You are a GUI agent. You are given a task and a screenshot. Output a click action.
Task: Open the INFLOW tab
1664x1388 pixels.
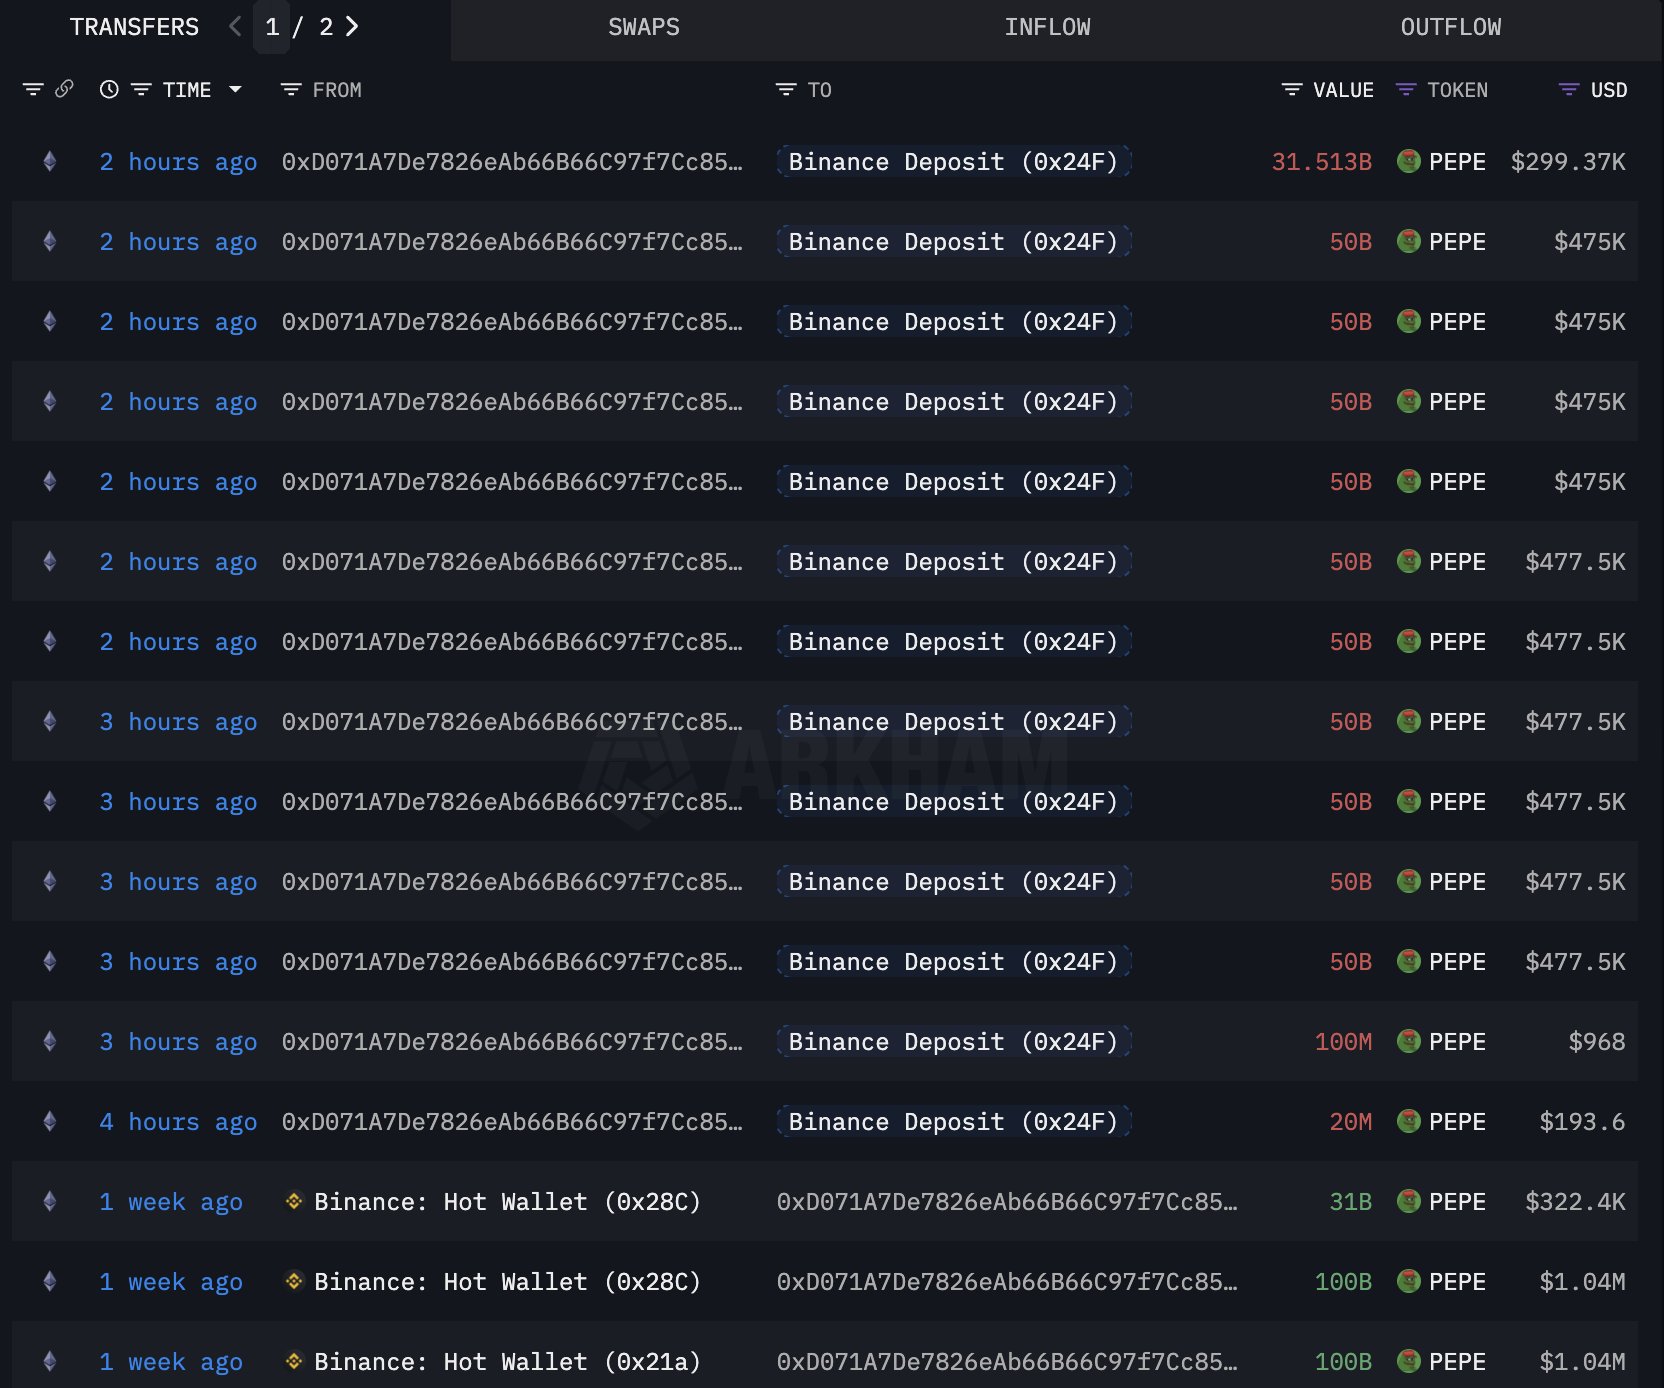point(1047,28)
